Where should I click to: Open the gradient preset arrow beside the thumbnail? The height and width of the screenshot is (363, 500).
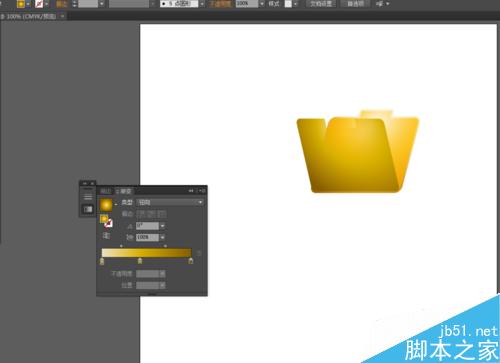(x=116, y=204)
